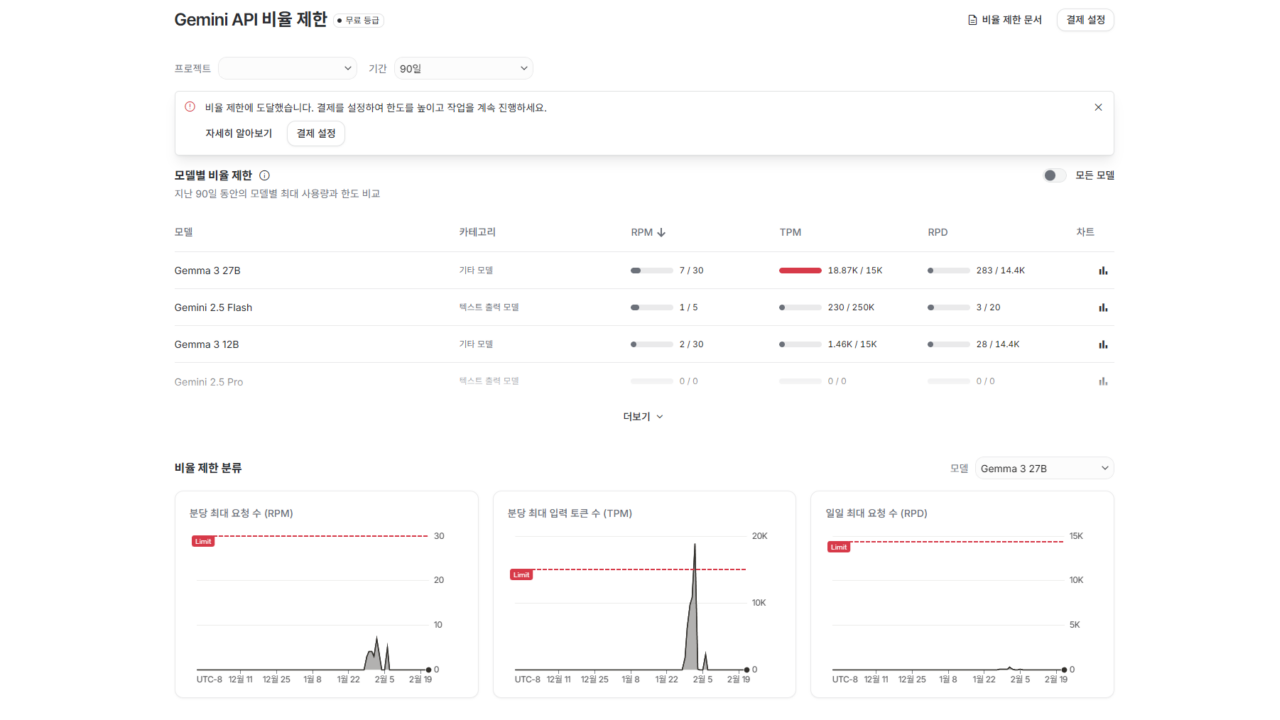Click the info icon beside 모델별 비율 제한

click(262, 174)
